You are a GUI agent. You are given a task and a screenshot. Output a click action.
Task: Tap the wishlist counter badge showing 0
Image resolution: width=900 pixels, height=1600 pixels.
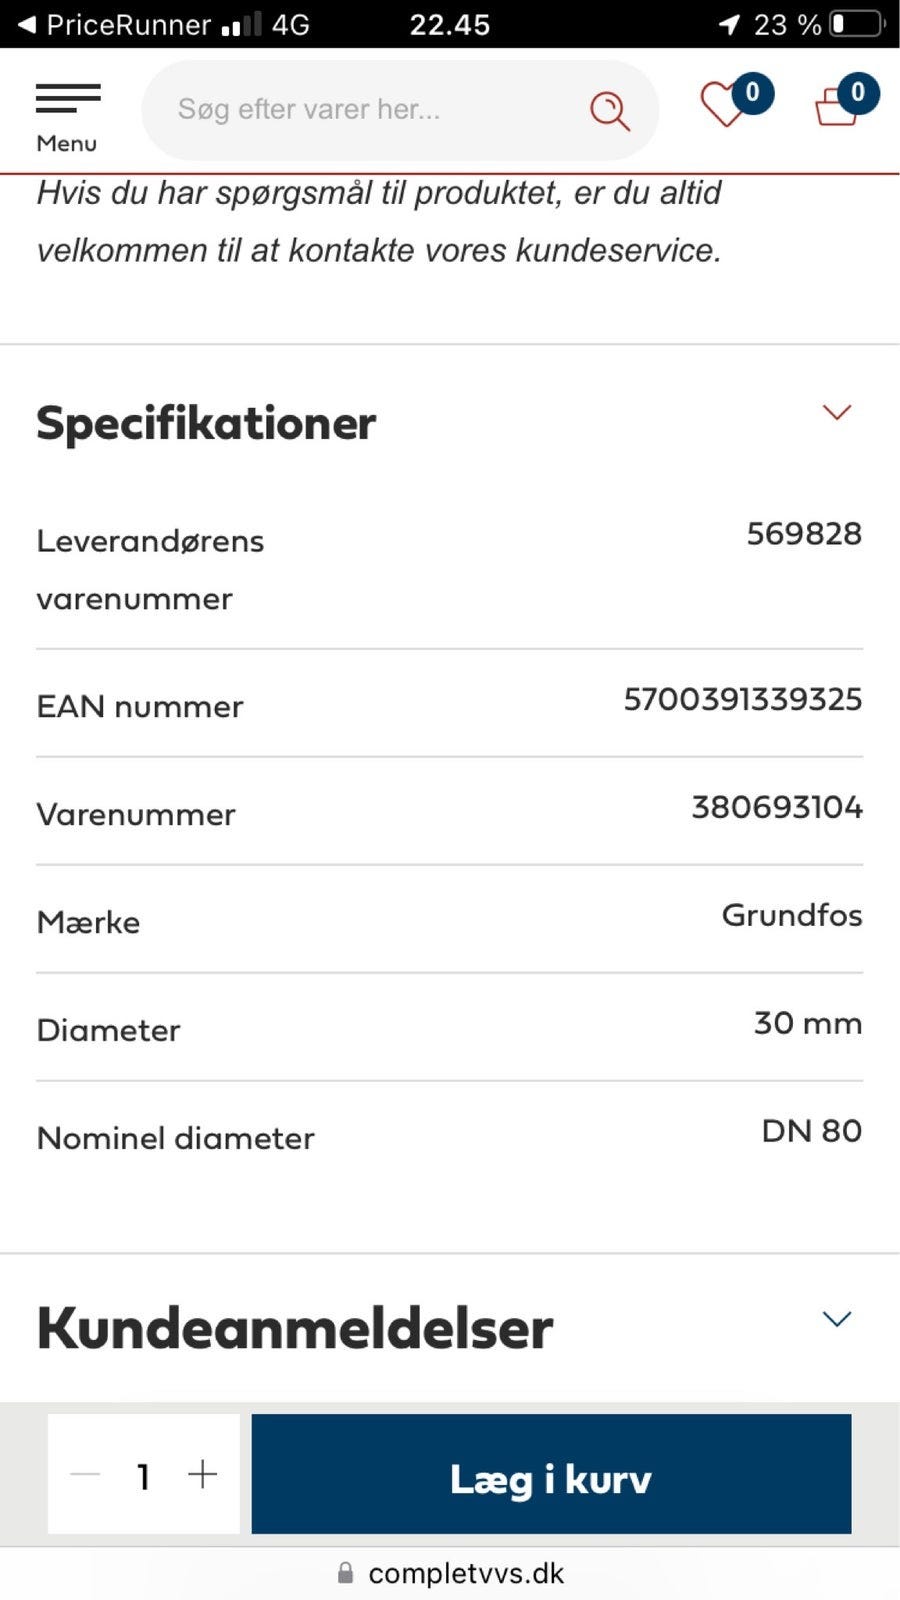753,93
